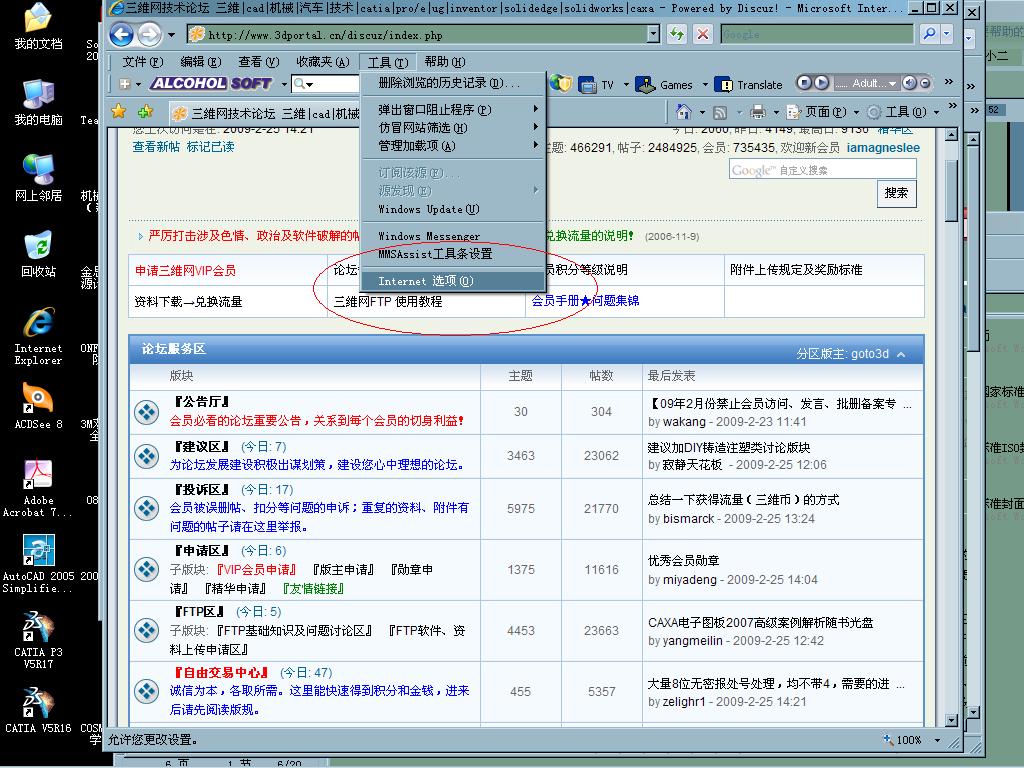
Task: Toggle the radio volume speaker icon
Action: coord(909,83)
